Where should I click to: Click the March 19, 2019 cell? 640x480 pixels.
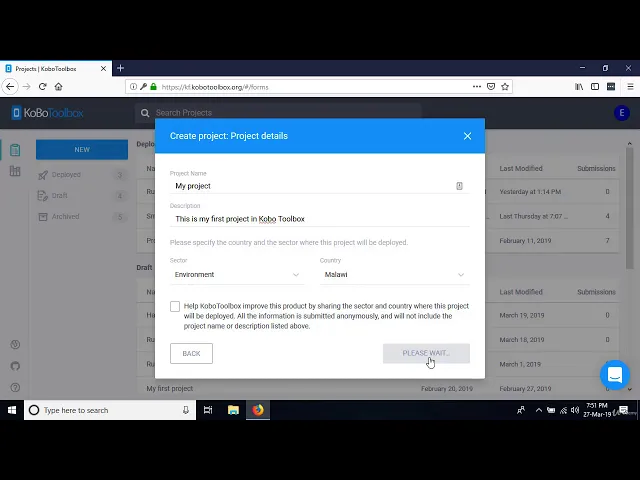pyautogui.click(x=522, y=316)
